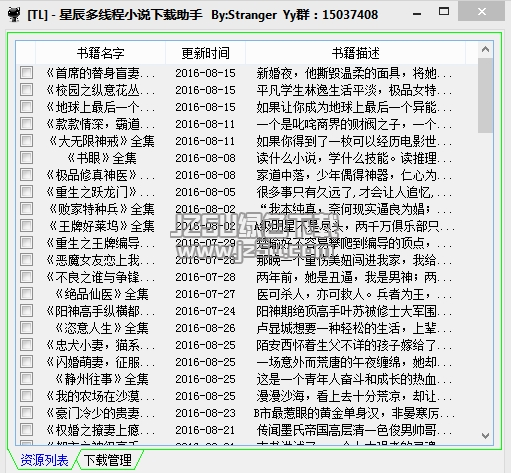511x473 pixels.
Task: Select checkbox for 《王牌好莱坞》全集
Action: (x=26, y=226)
